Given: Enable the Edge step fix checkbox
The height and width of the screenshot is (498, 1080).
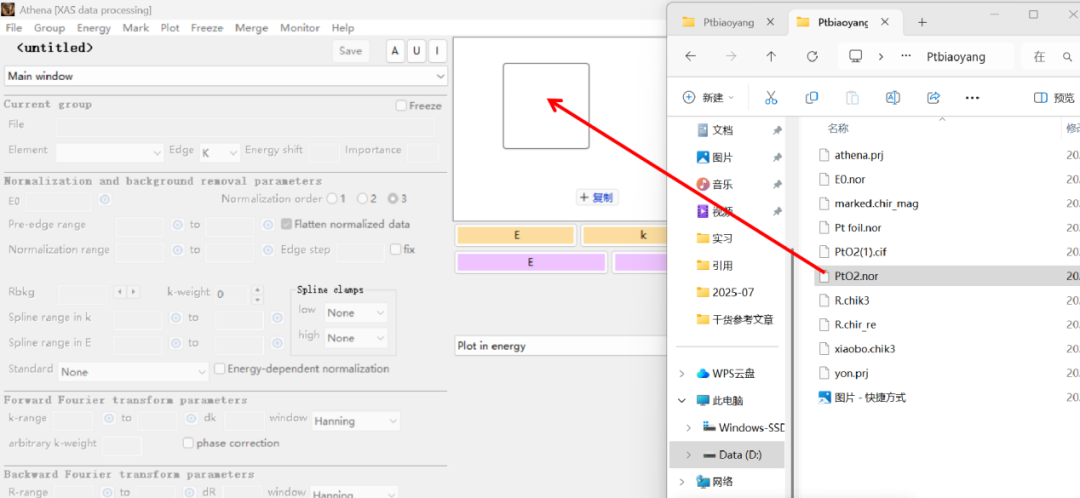Looking at the screenshot, I should click(395, 249).
